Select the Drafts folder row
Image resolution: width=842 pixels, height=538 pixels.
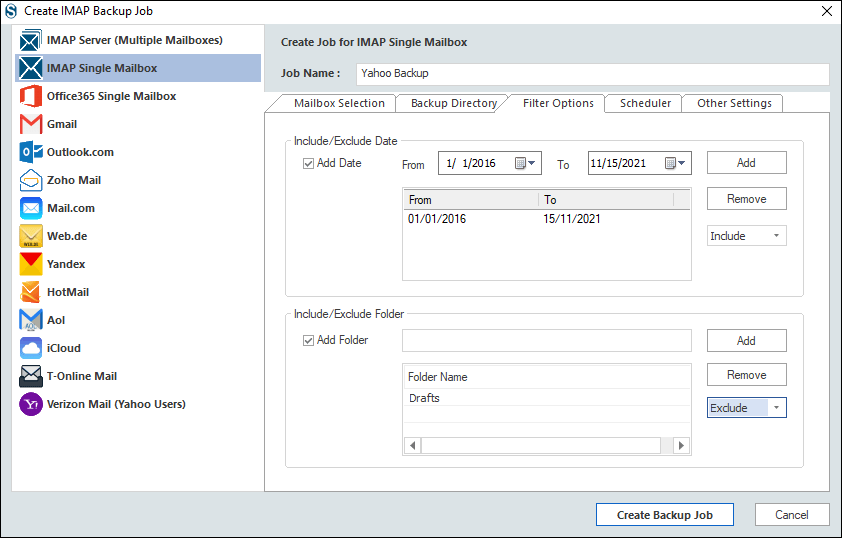[x=547, y=398]
